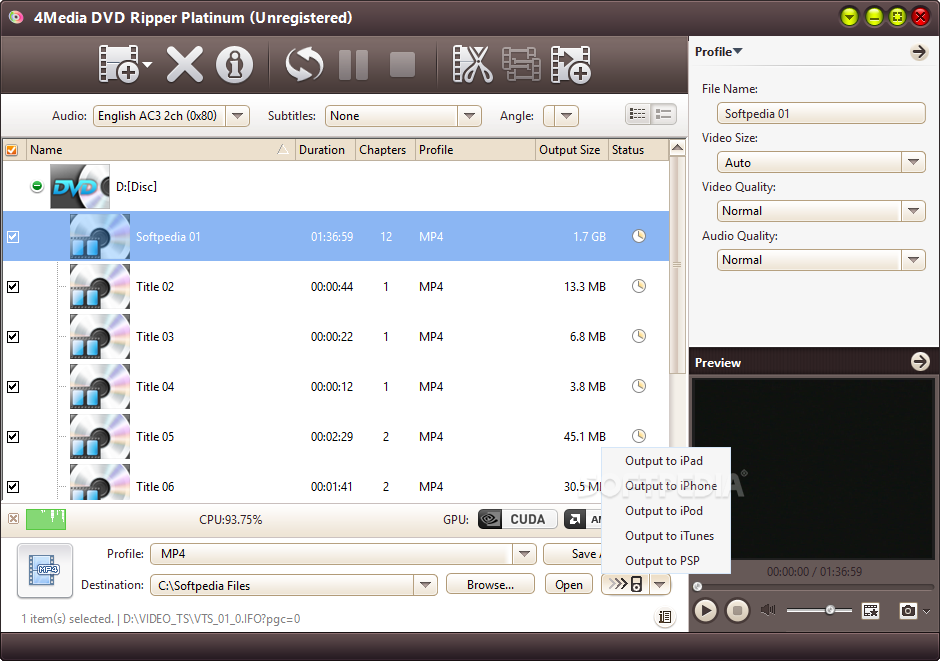
Task: Open the snapshot options arrow
Action: (927, 611)
